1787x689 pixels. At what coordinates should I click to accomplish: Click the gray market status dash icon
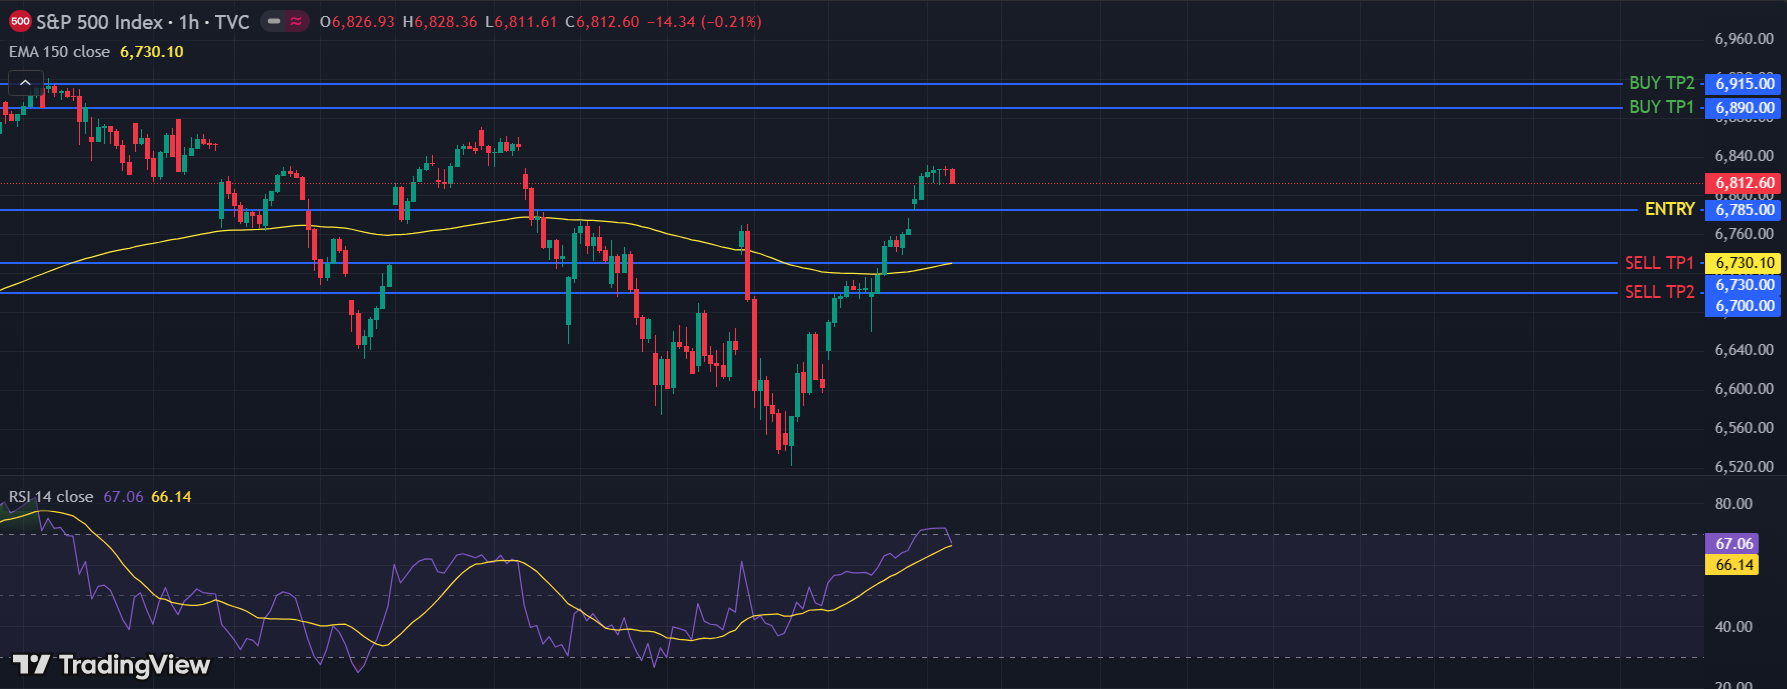coord(274,21)
